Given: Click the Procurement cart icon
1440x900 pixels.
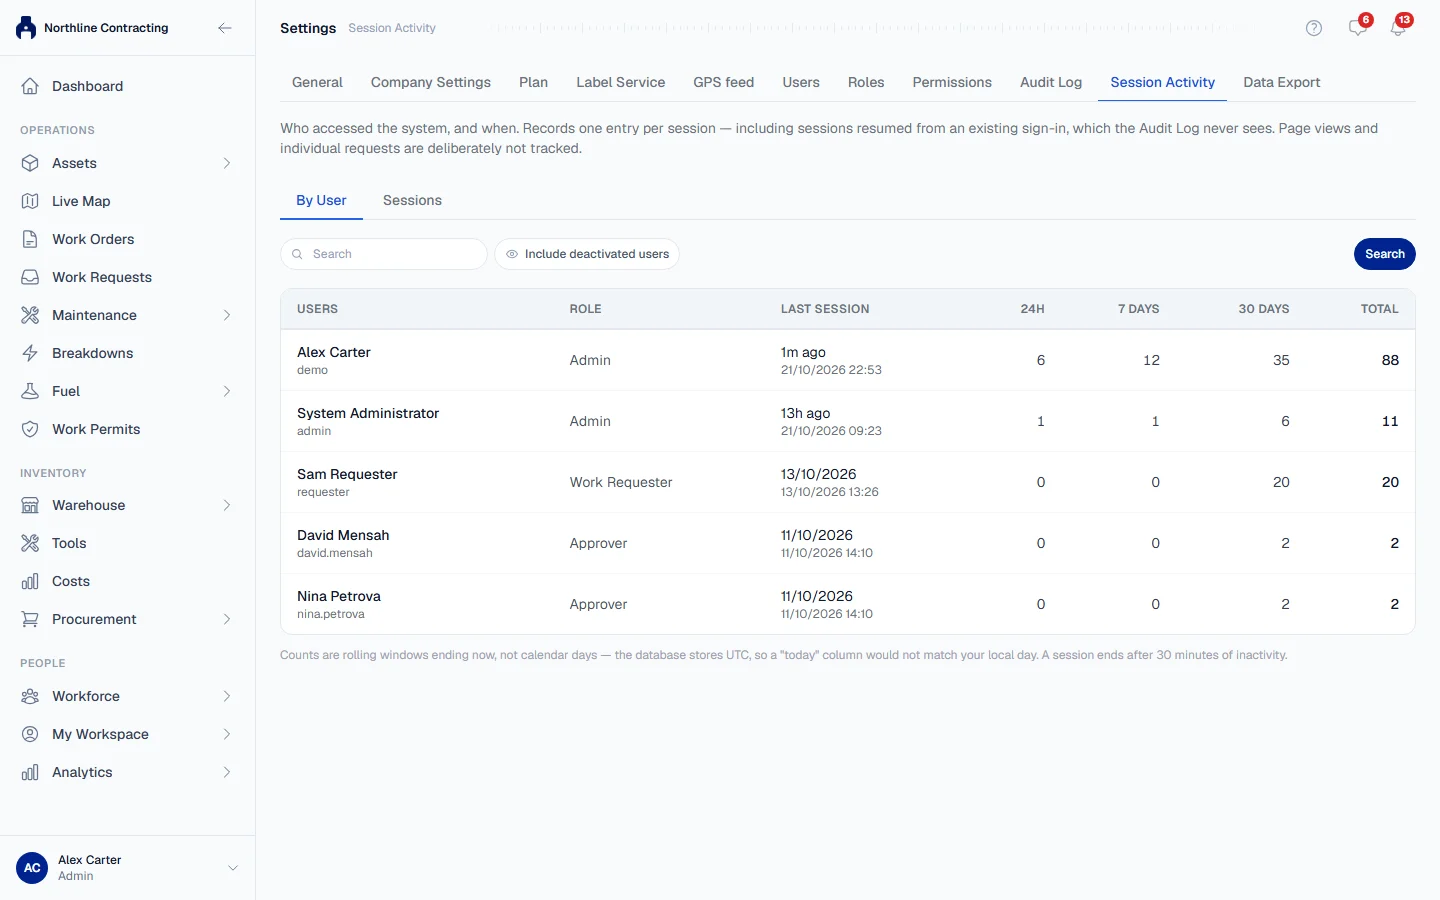Looking at the screenshot, I should click(30, 619).
